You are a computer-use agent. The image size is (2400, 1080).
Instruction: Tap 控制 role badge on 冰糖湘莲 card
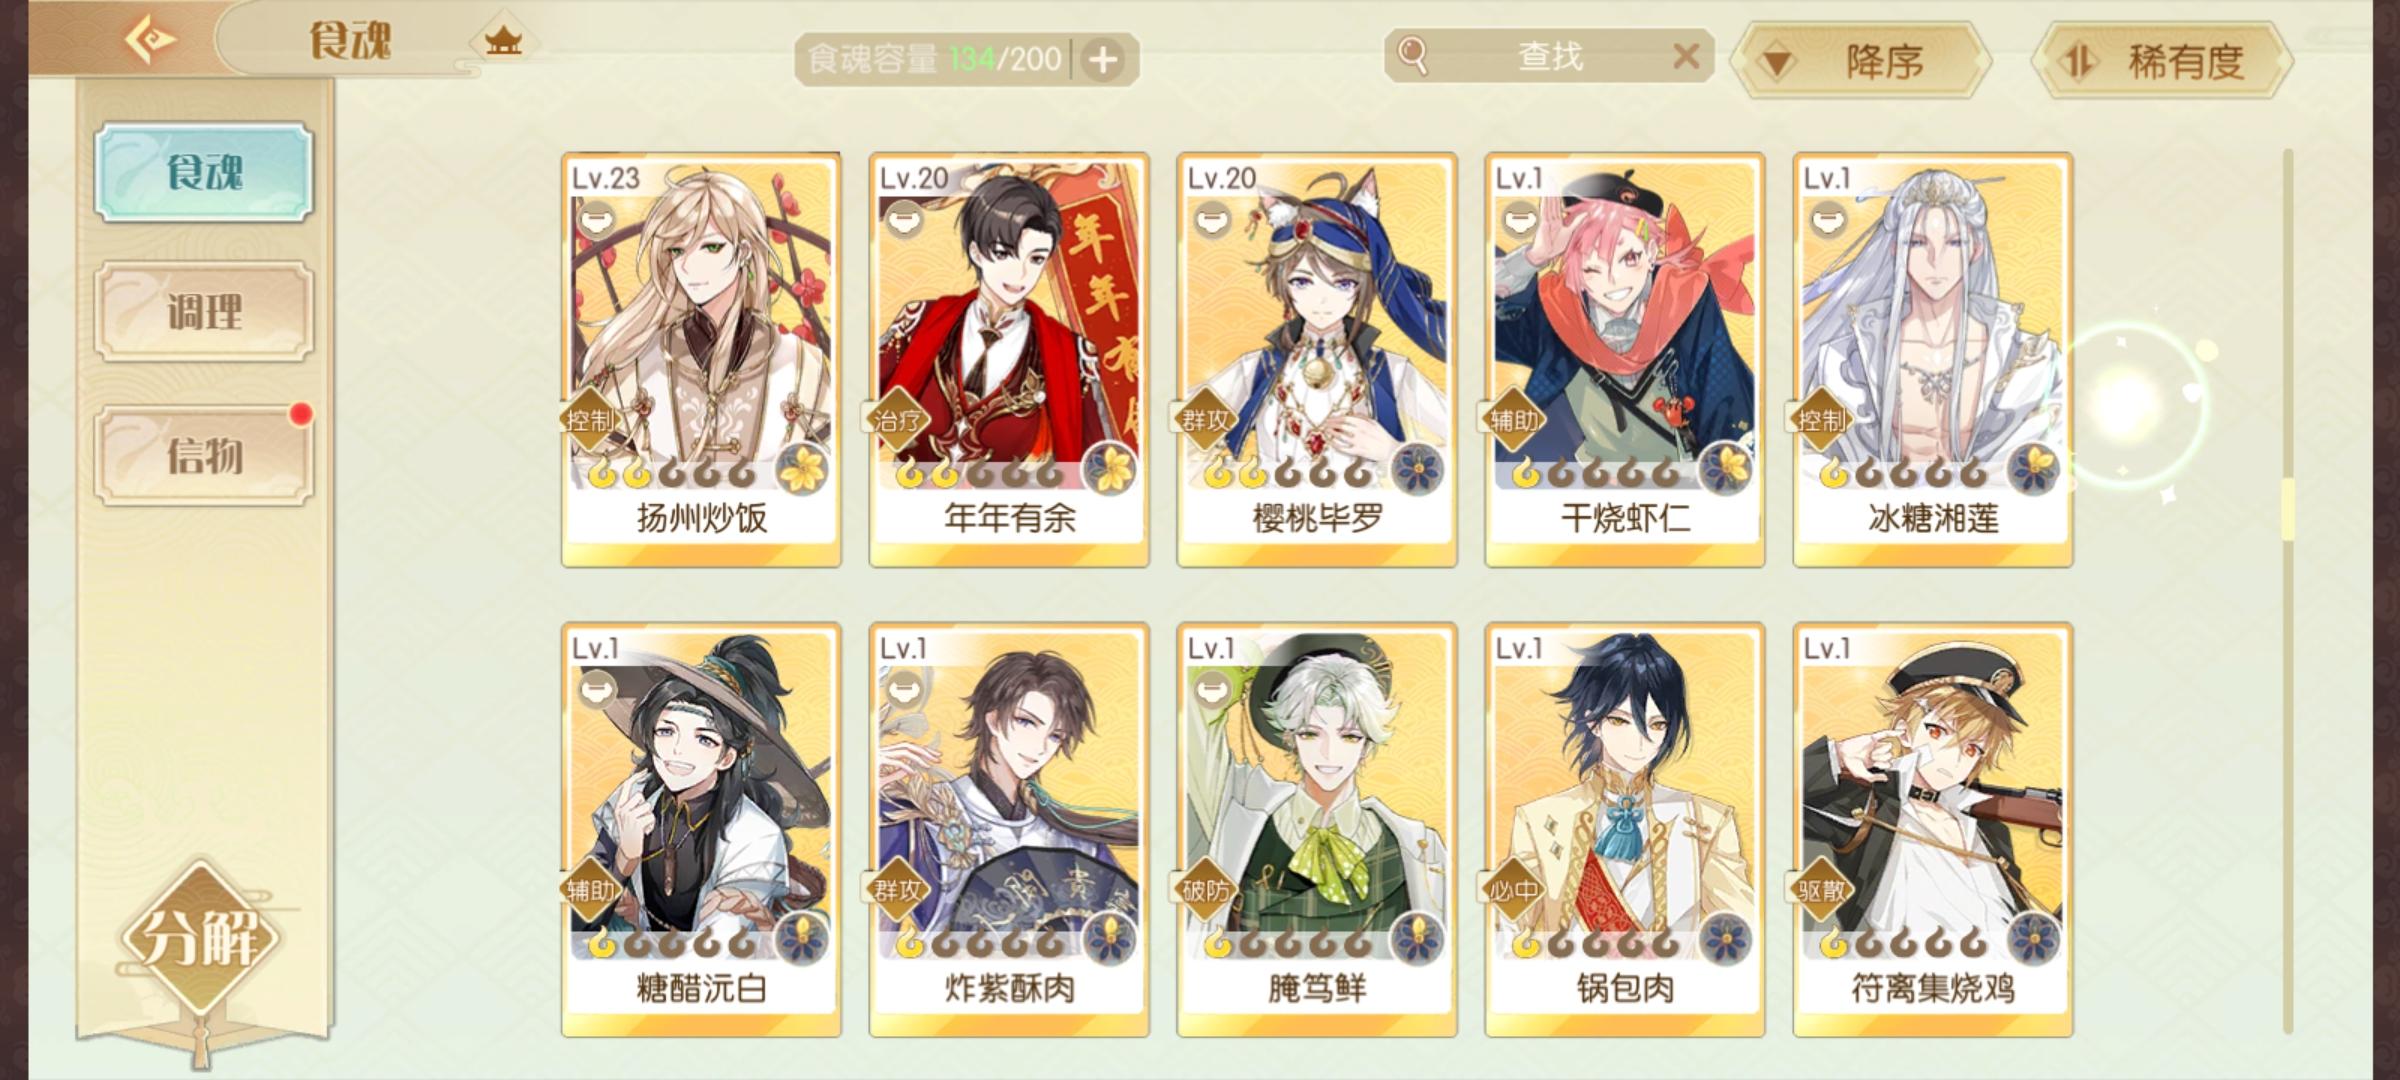[x=1820, y=420]
